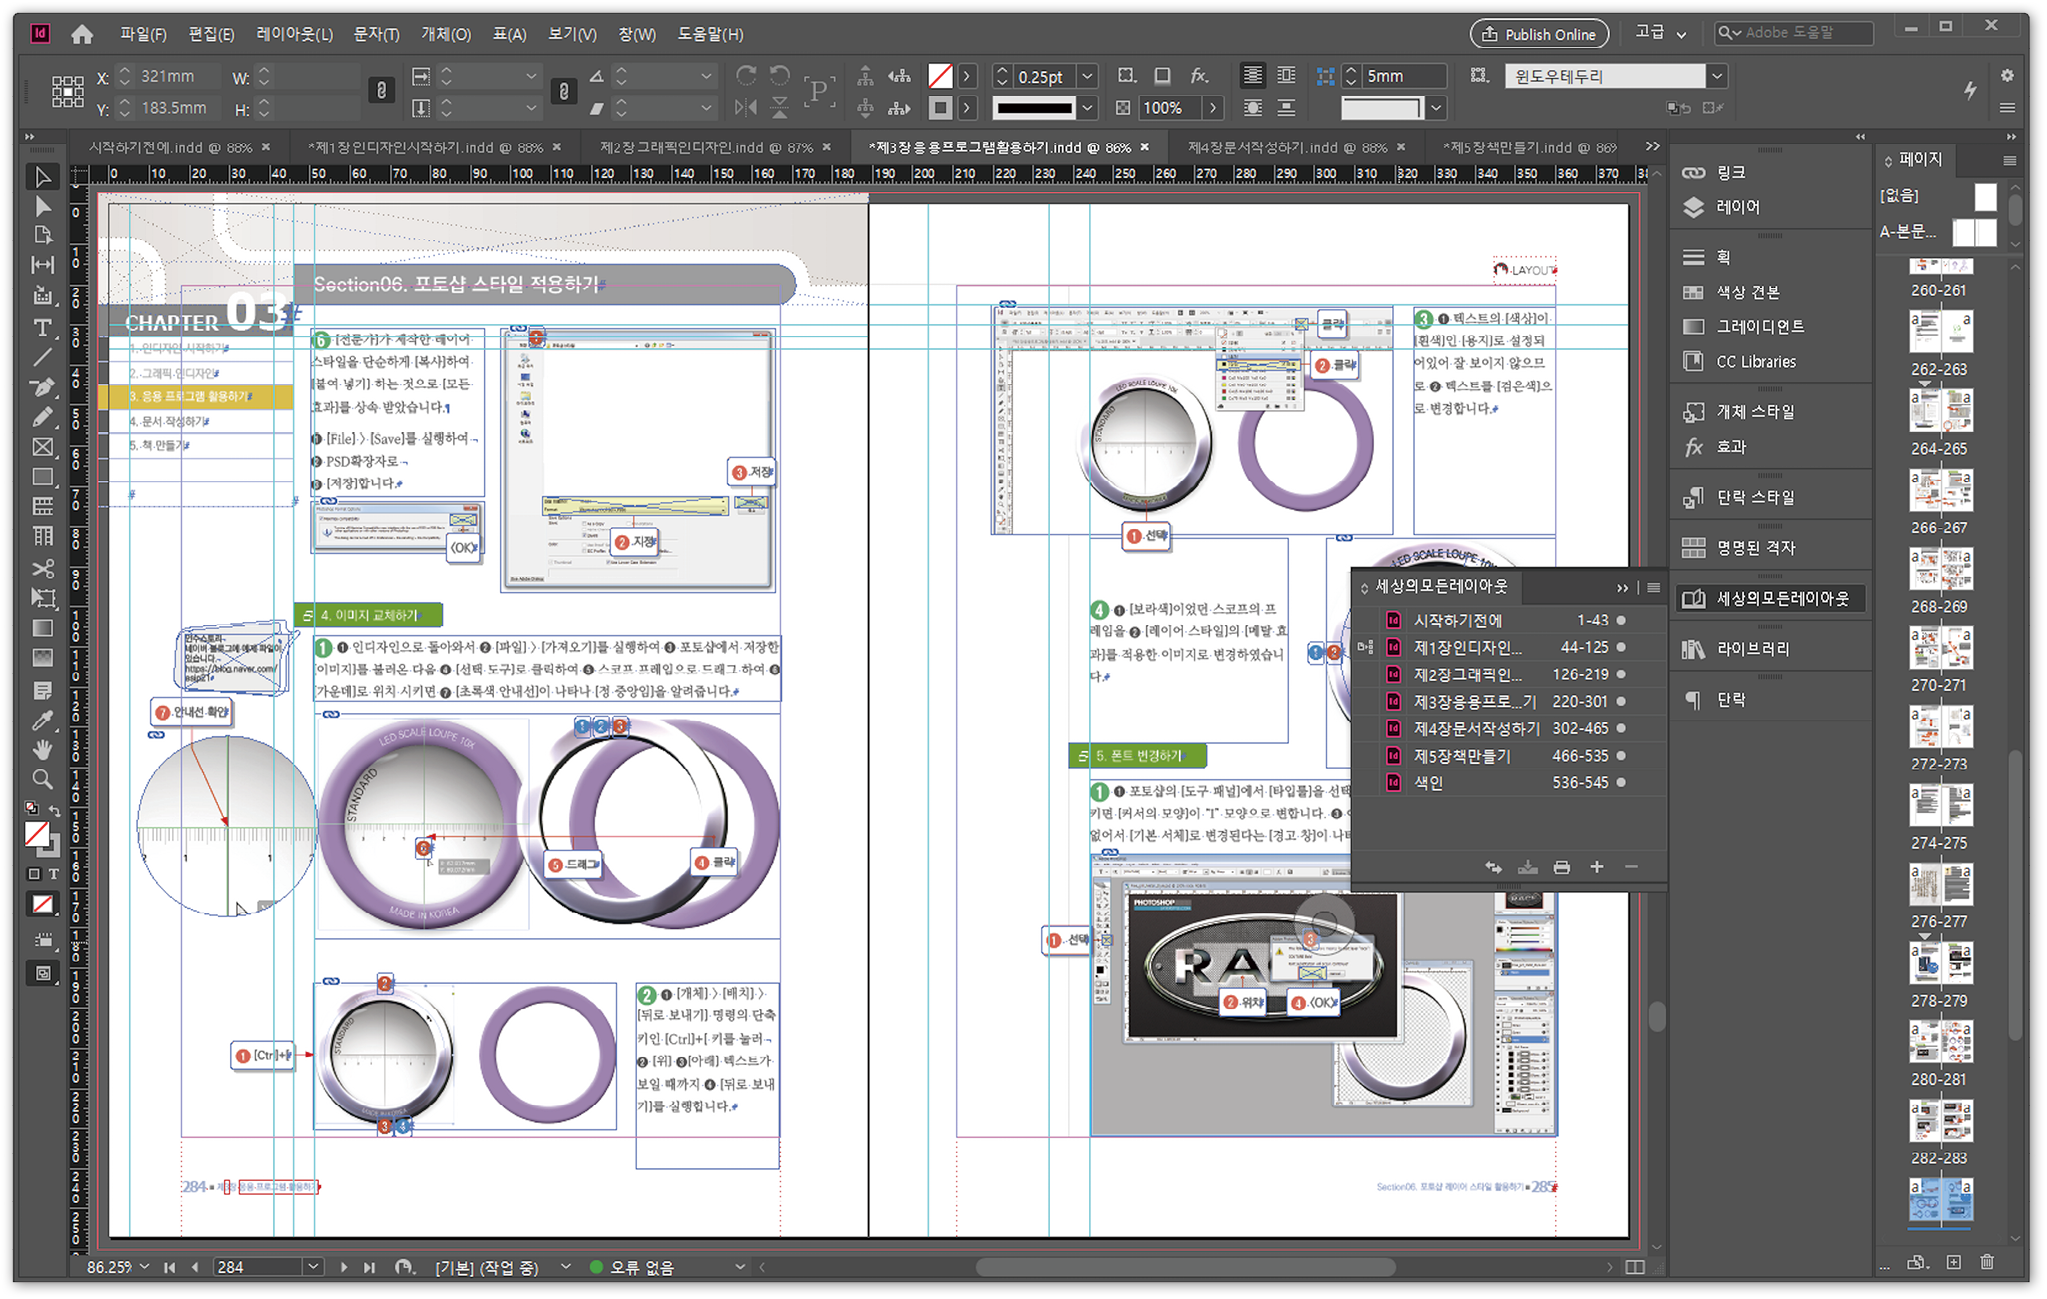Select the Type tool in the toolbar

[x=42, y=327]
